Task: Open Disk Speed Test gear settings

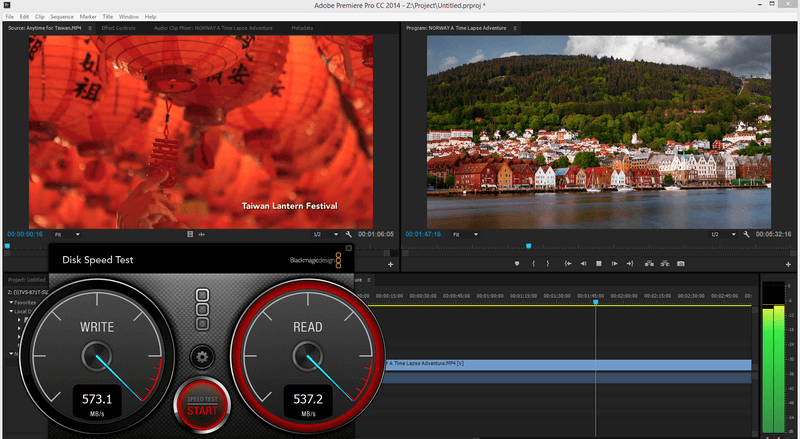Action: (202, 357)
